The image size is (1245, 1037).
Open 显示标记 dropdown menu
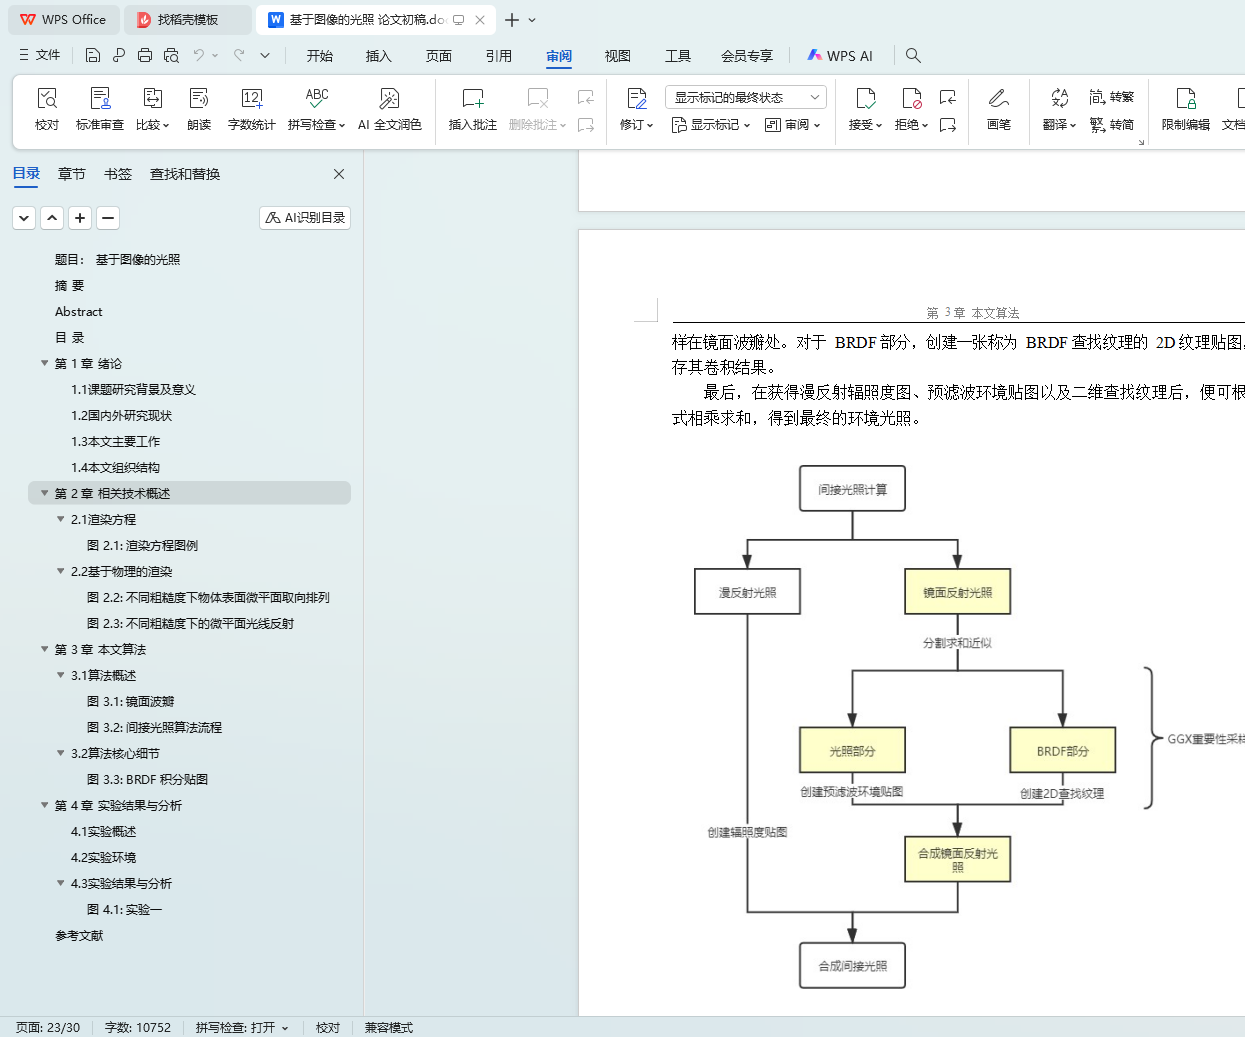tap(711, 125)
